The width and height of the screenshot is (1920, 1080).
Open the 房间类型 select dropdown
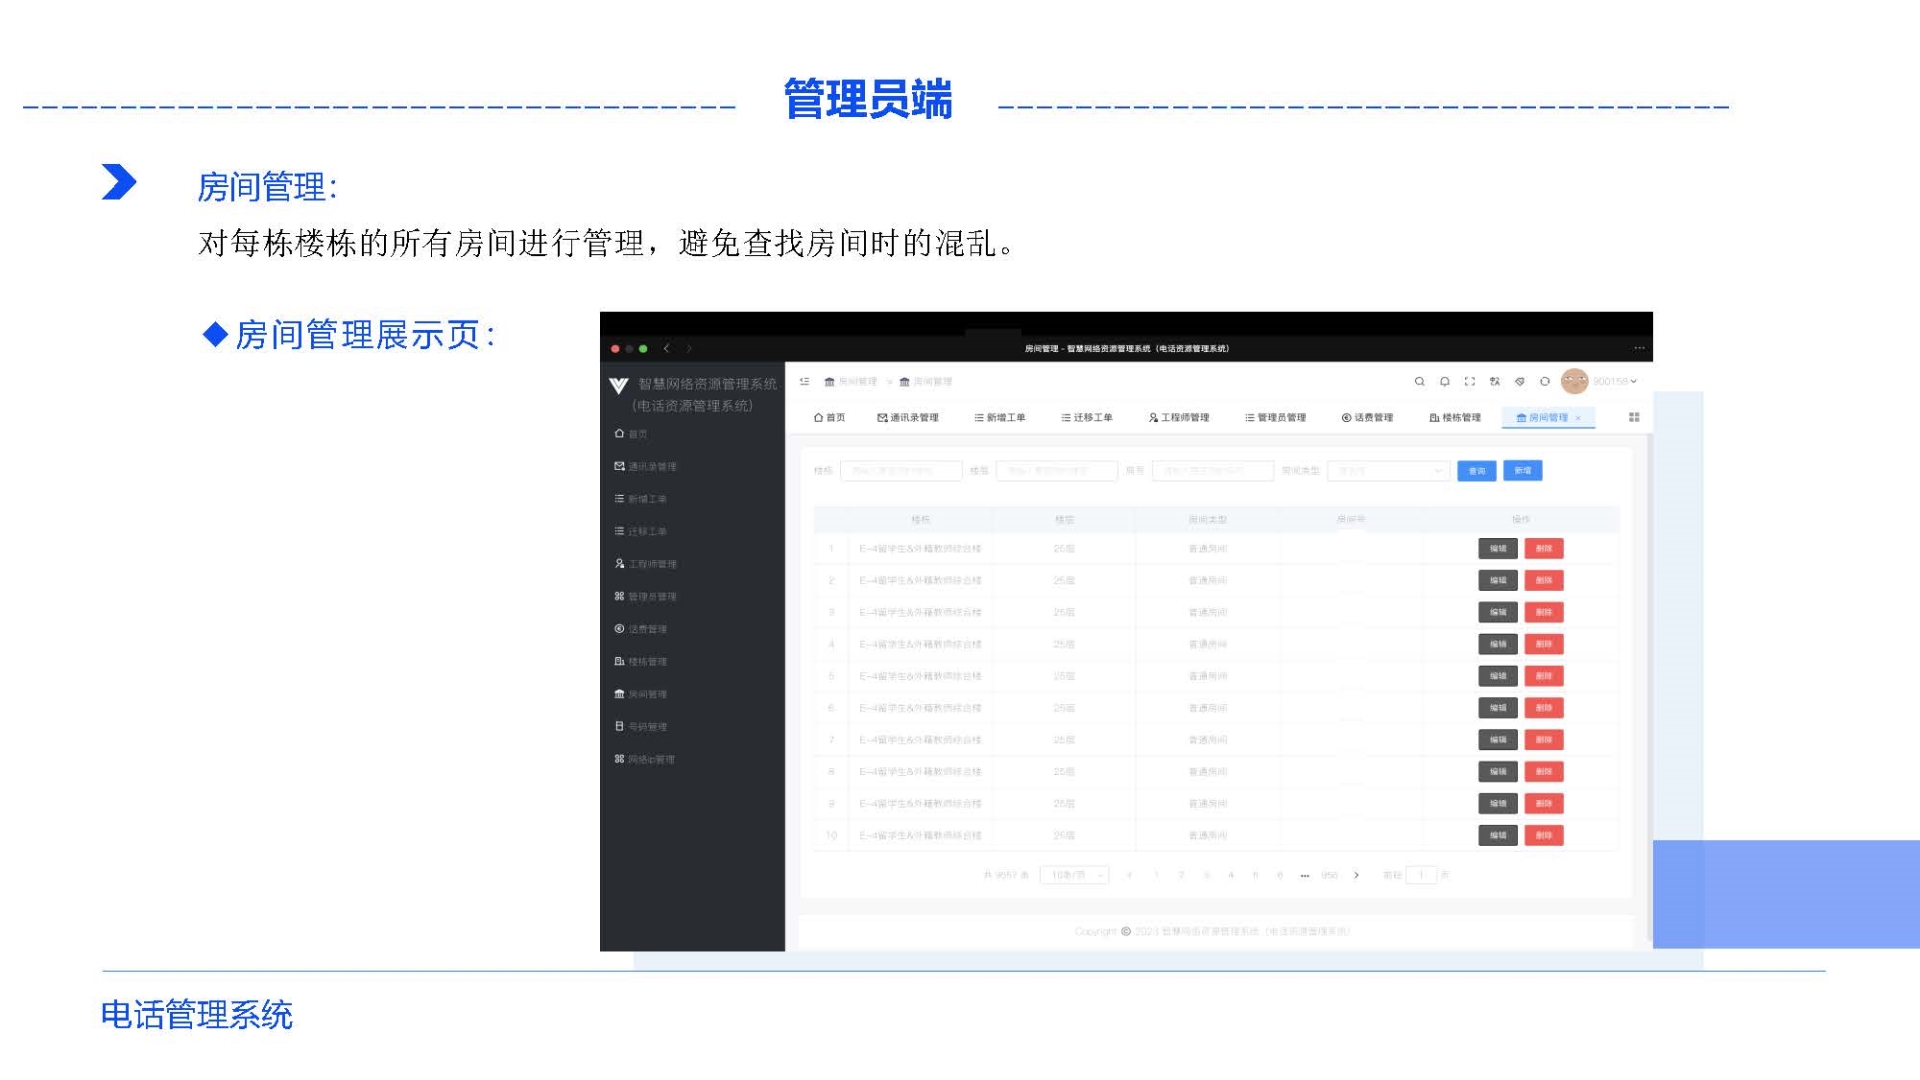pos(1388,470)
